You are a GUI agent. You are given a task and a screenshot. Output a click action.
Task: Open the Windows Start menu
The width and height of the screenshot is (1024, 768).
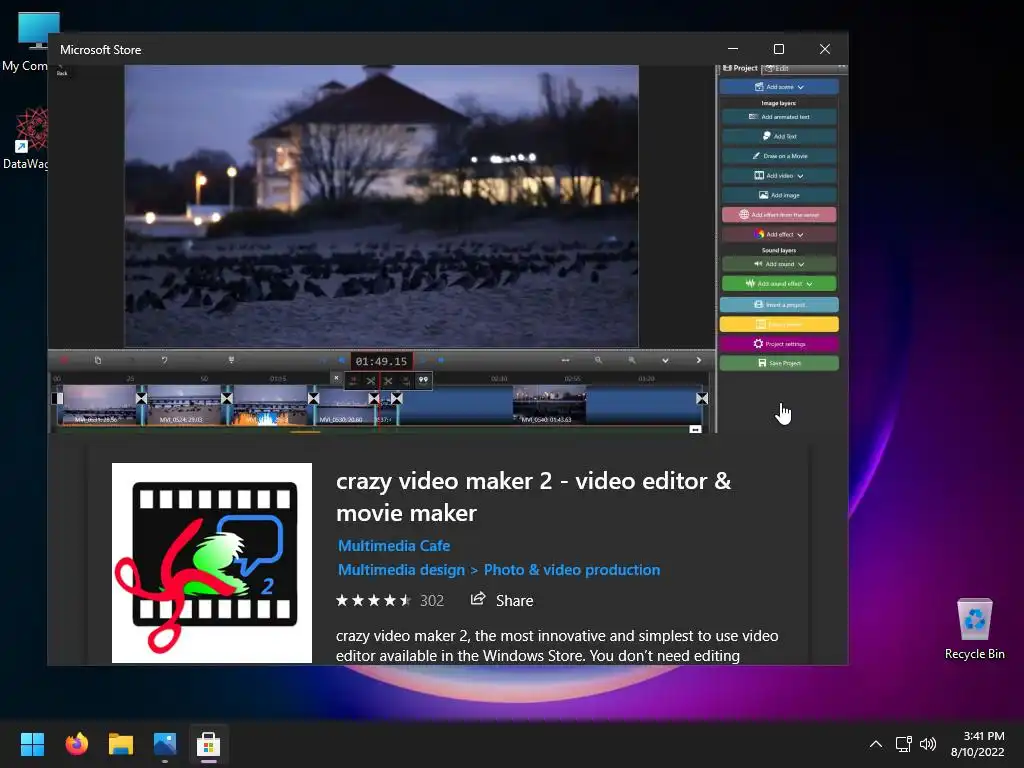pyautogui.click(x=32, y=744)
